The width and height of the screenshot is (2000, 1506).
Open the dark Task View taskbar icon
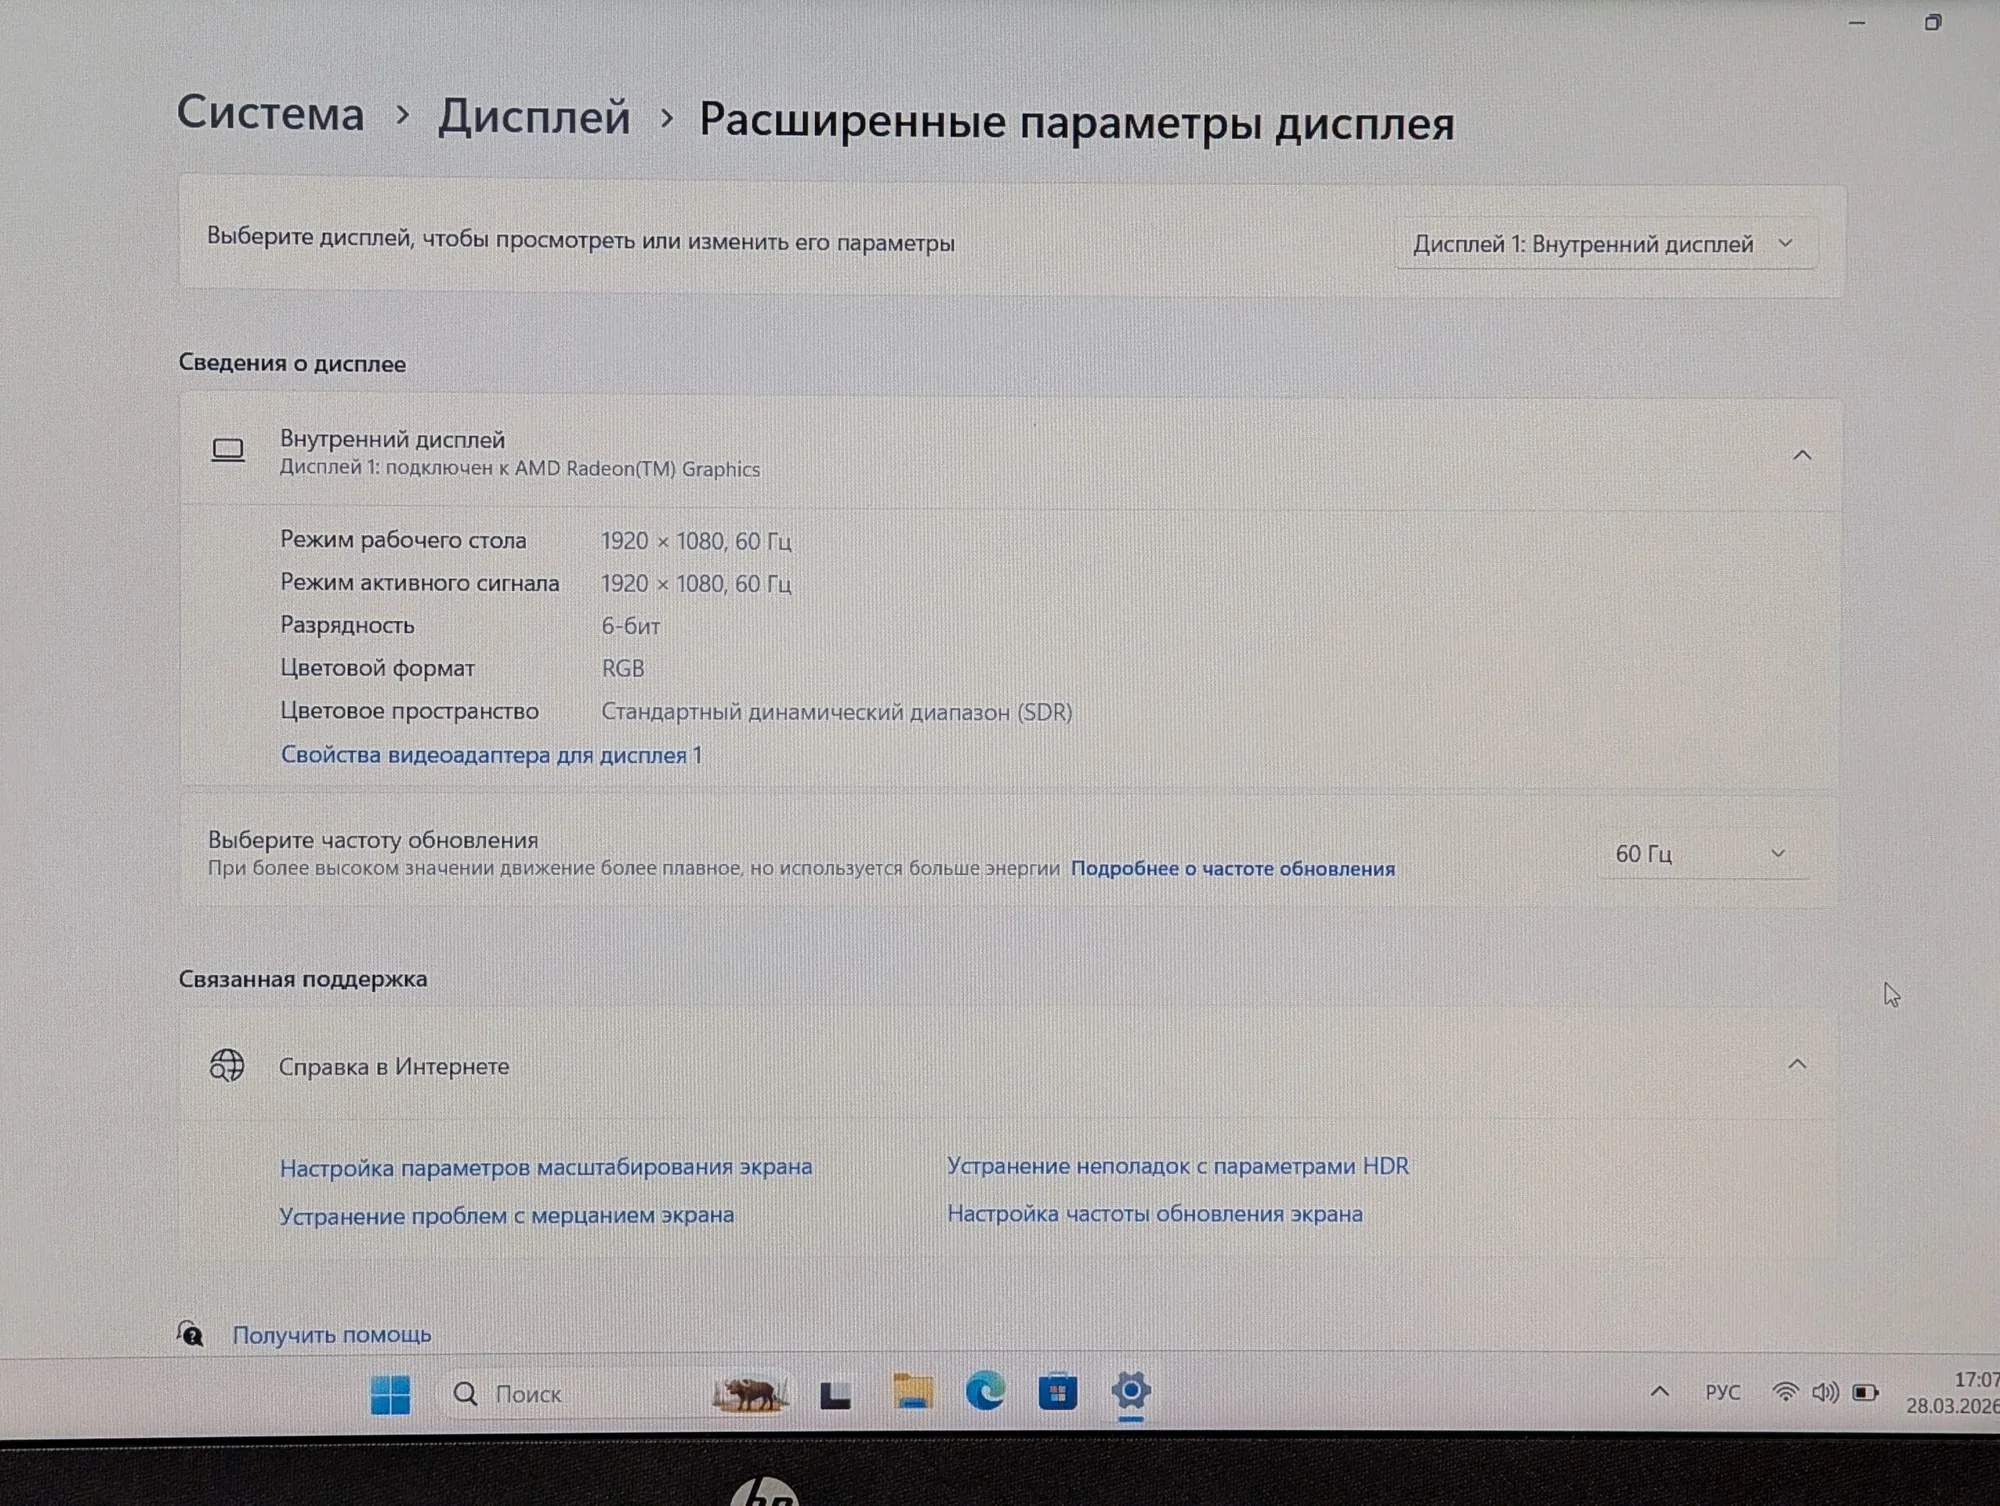point(835,1395)
